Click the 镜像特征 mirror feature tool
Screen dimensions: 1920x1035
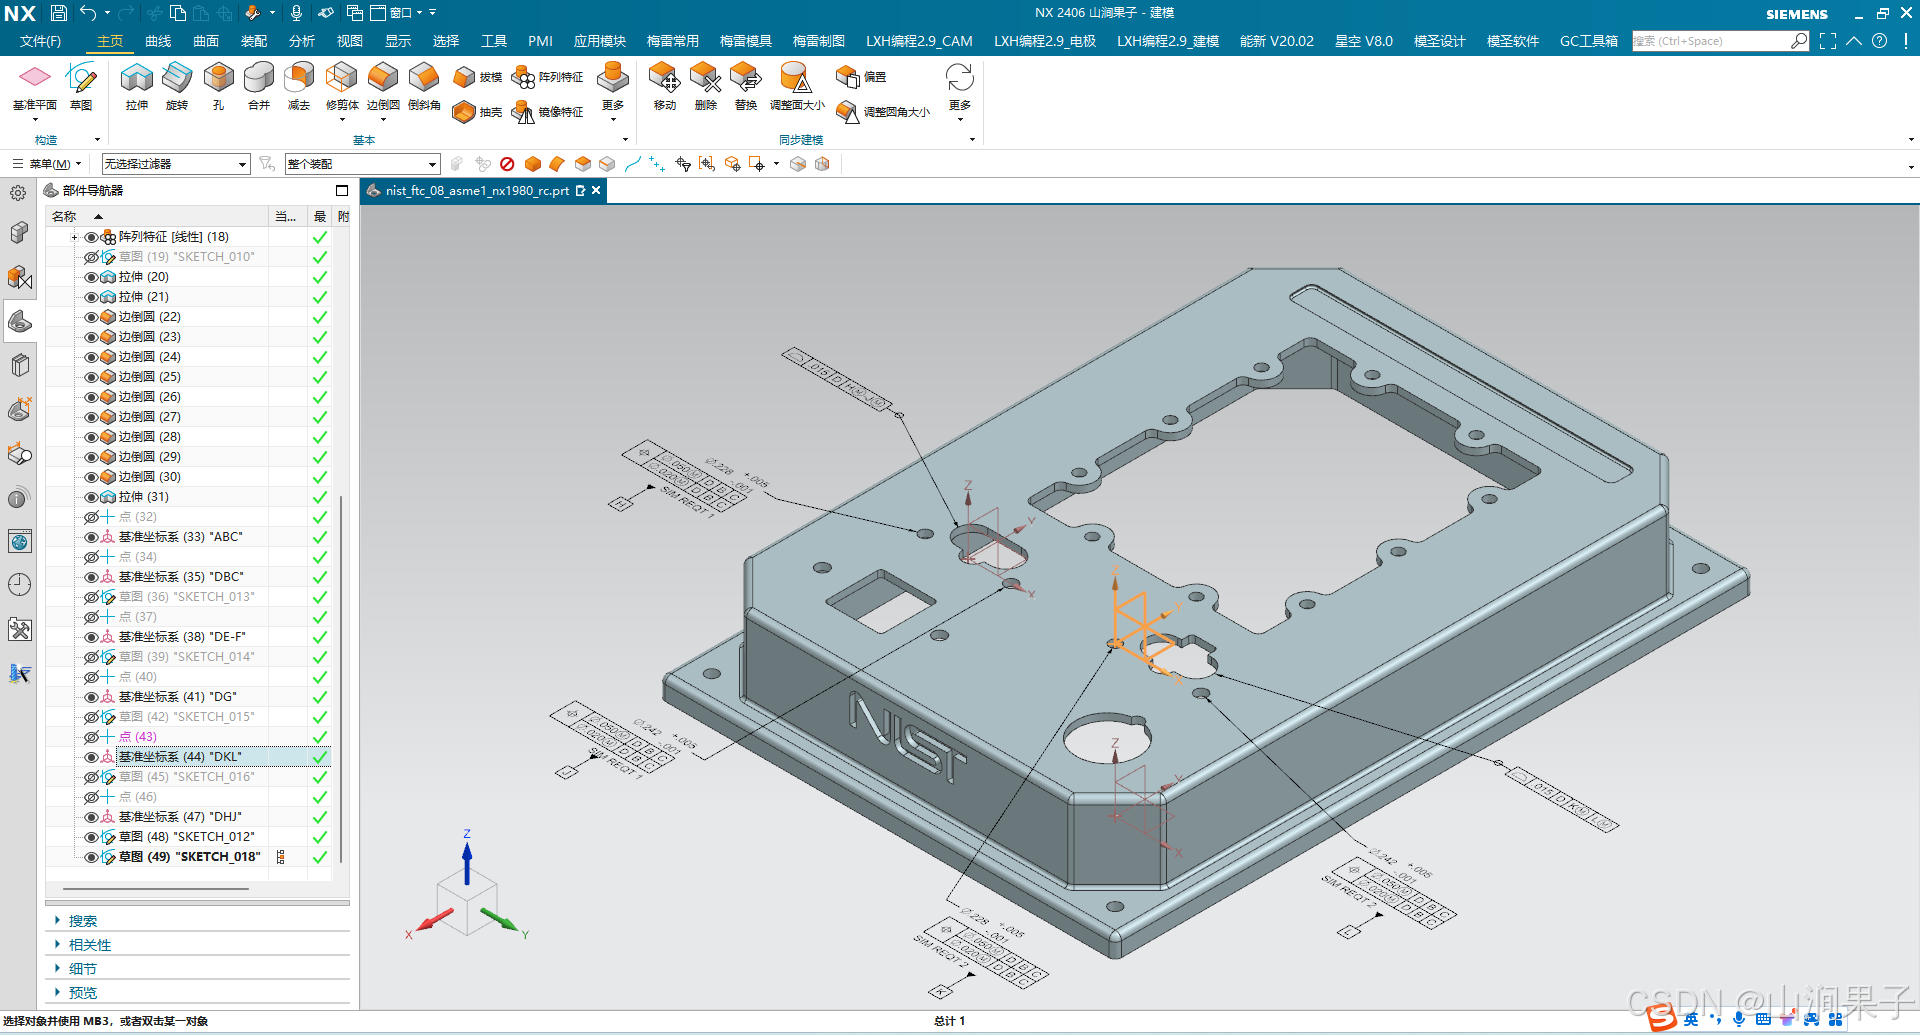pos(547,112)
